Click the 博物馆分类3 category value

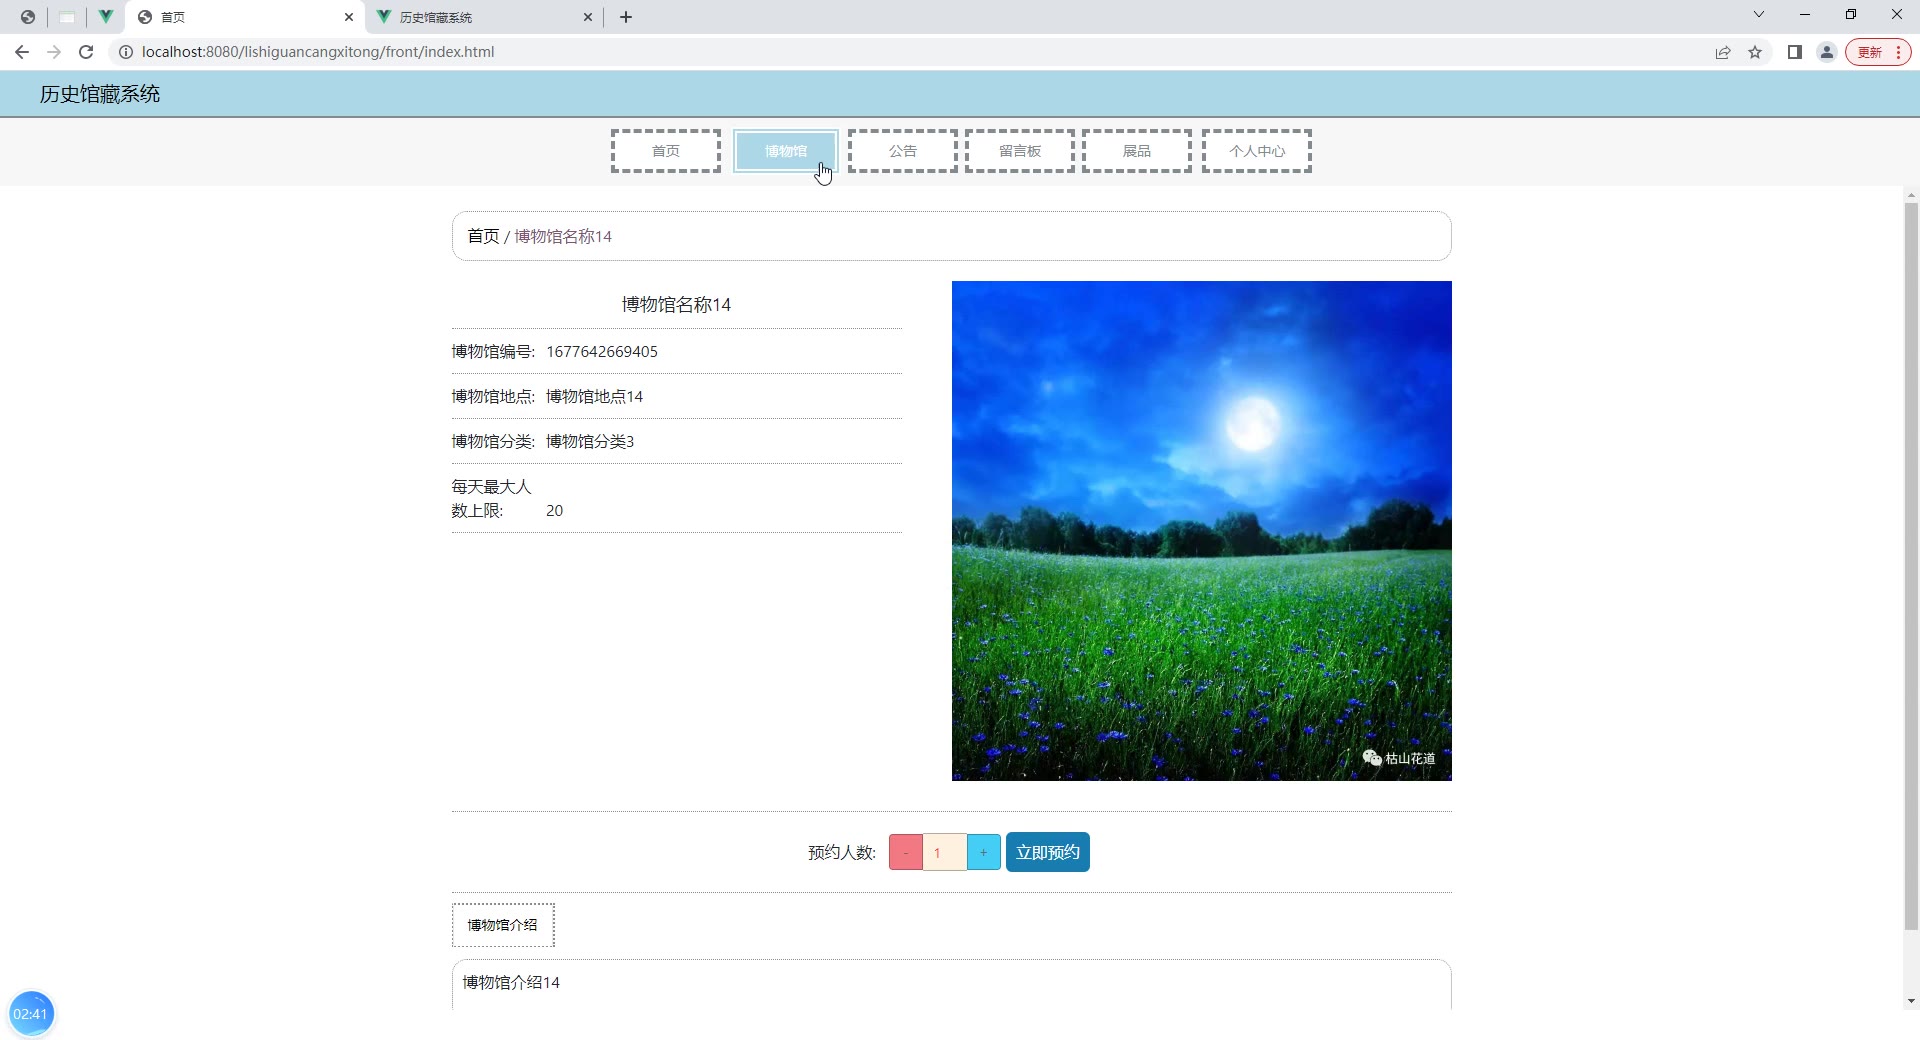pyautogui.click(x=590, y=442)
